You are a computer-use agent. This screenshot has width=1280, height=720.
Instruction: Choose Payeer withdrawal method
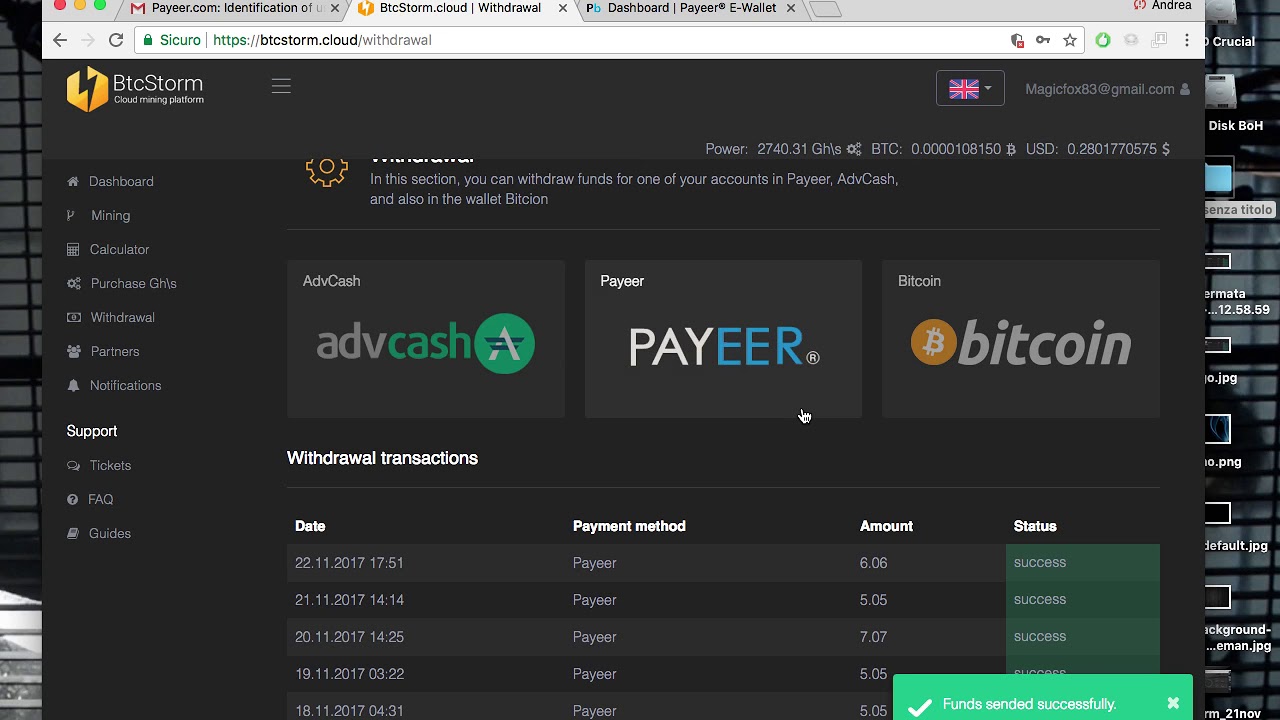click(x=723, y=339)
